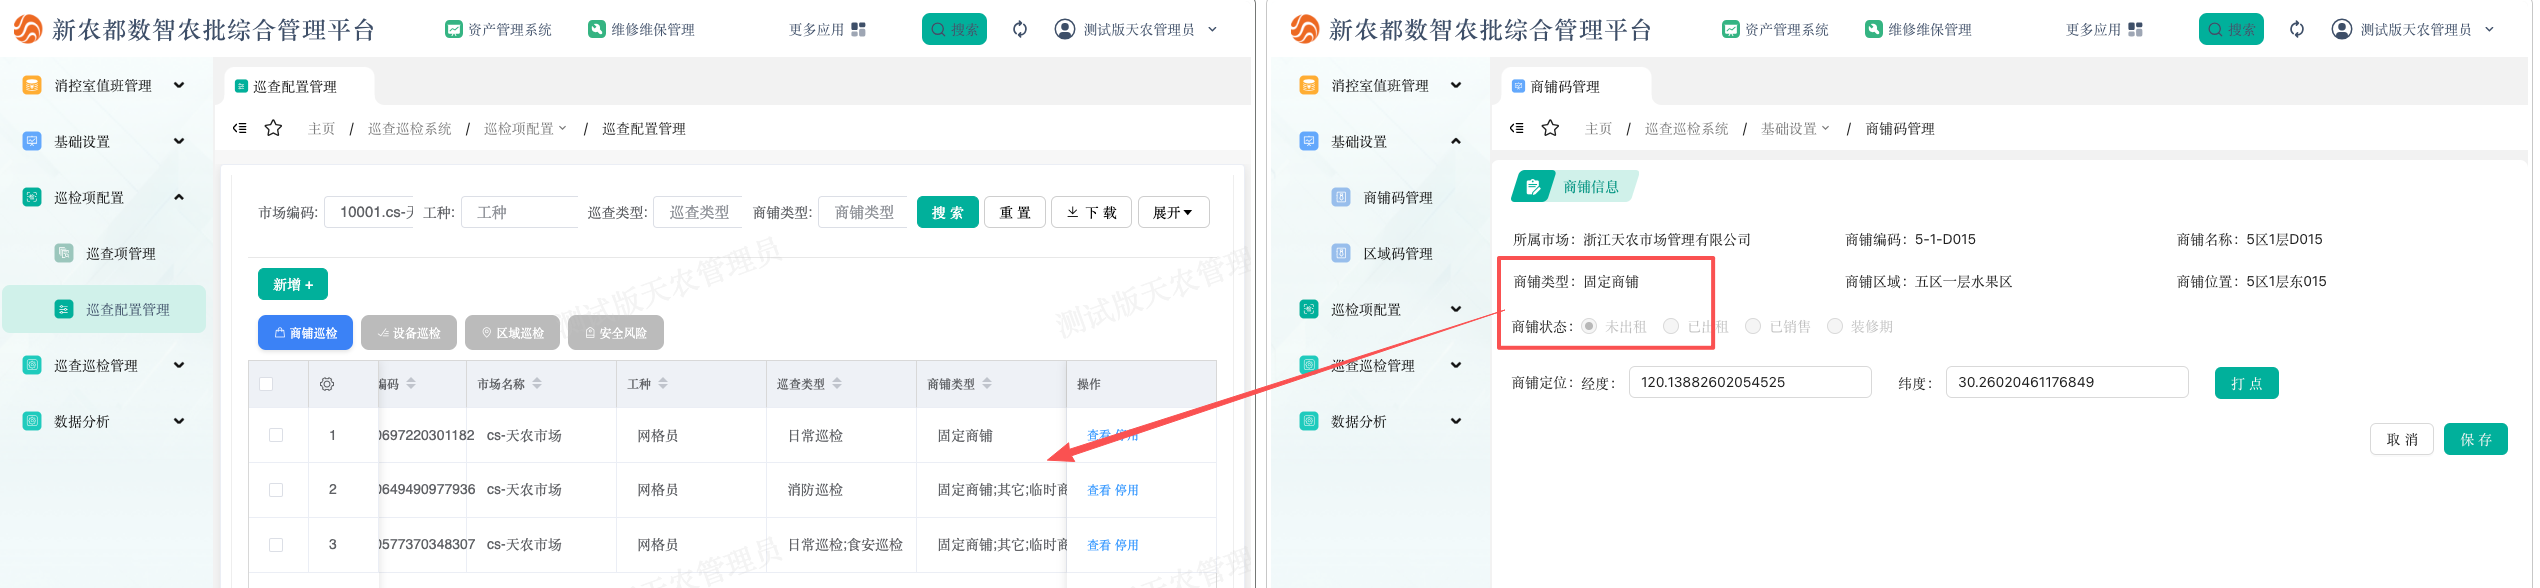This screenshot has width=2540, height=588.
Task: Click the 新增 + button
Action: pyautogui.click(x=293, y=285)
